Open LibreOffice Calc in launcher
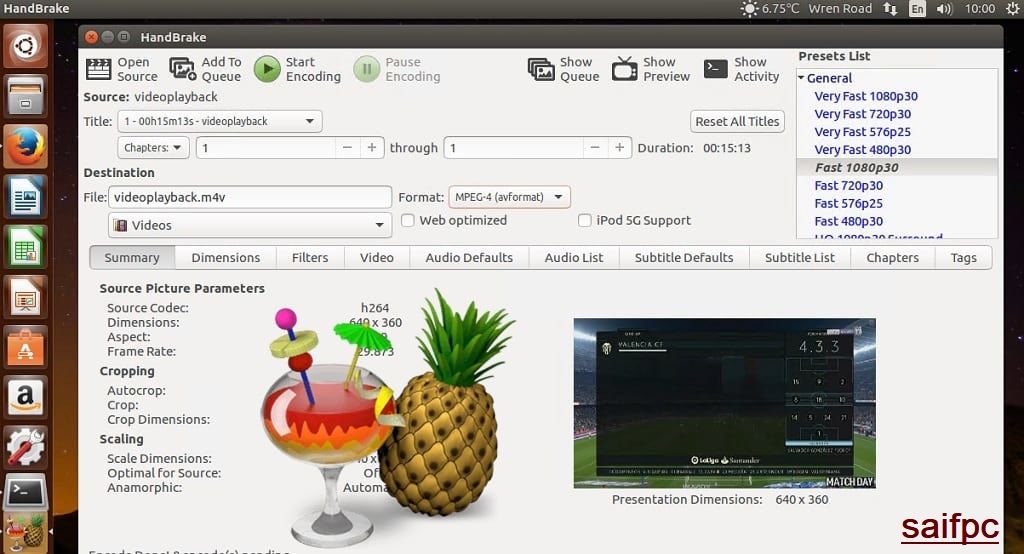Screen dimensions: 1024x554 point(25,247)
